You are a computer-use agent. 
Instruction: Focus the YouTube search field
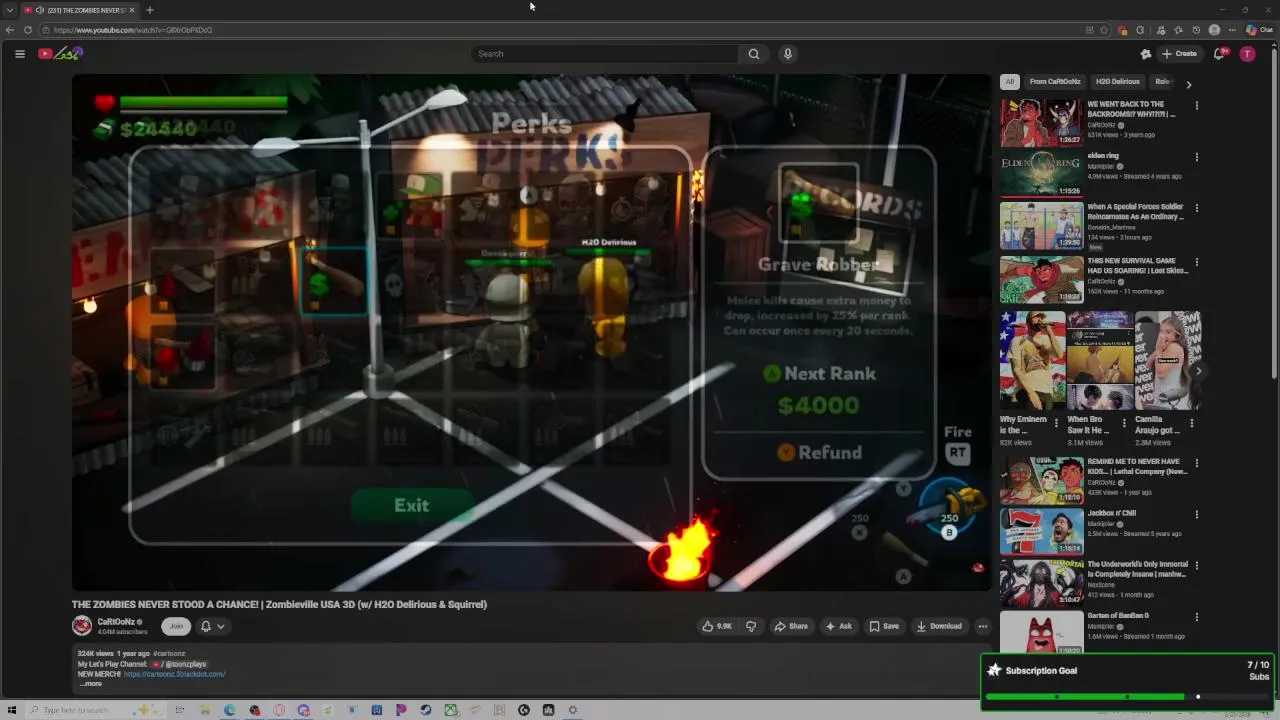(605, 54)
